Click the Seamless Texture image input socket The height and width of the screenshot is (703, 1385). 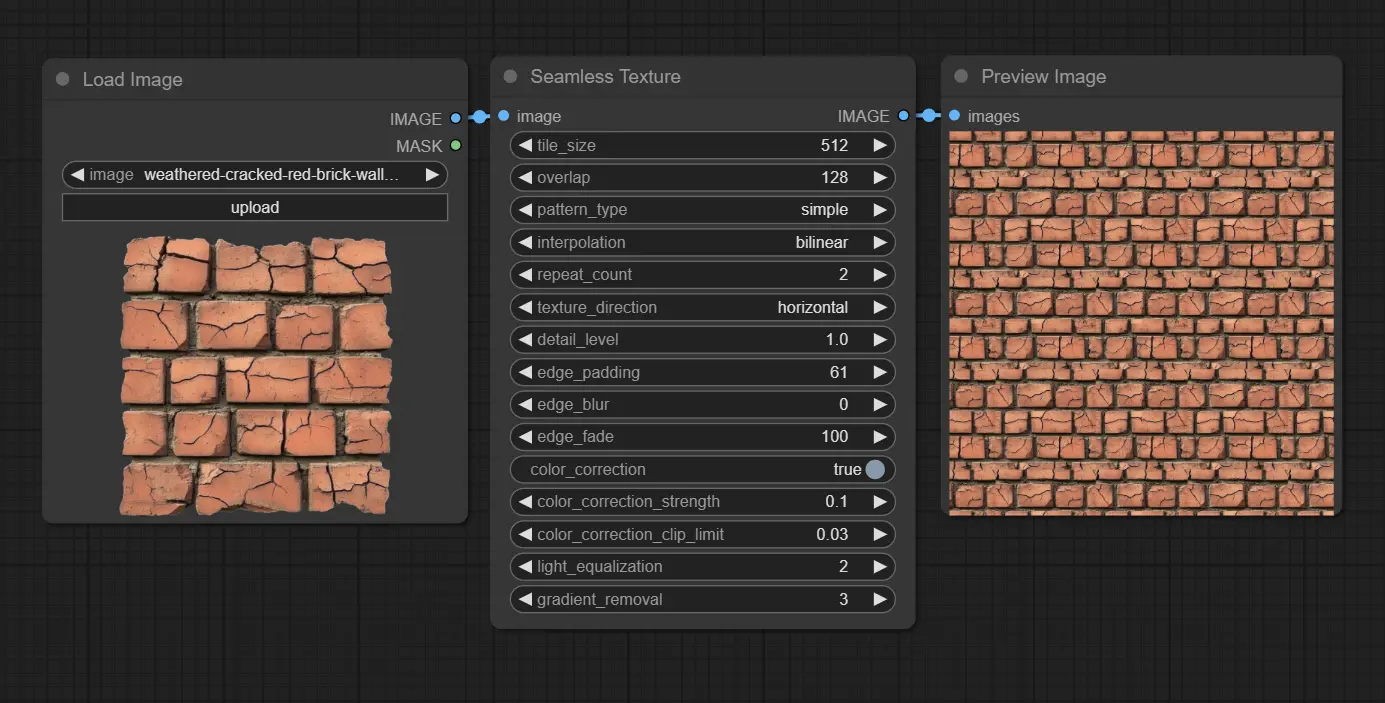click(504, 116)
